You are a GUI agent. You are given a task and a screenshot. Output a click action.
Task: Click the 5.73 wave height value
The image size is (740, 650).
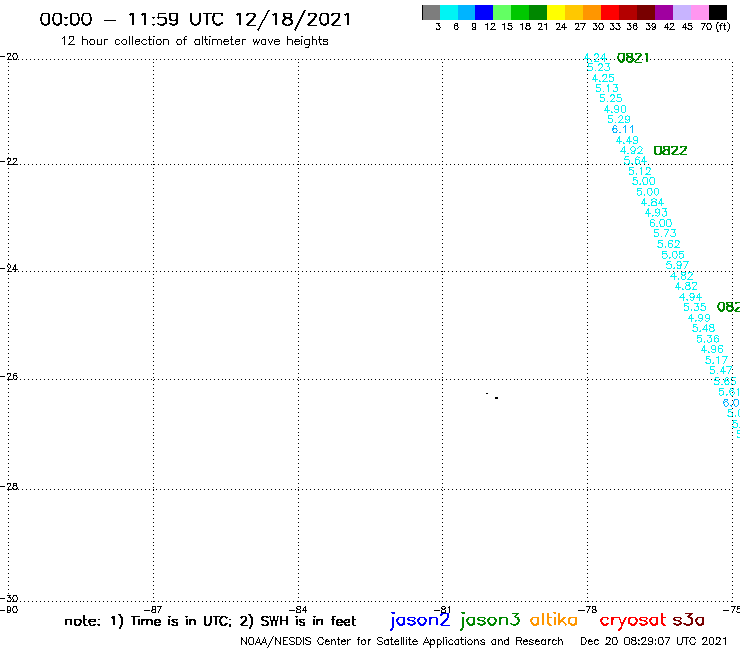tap(665, 233)
